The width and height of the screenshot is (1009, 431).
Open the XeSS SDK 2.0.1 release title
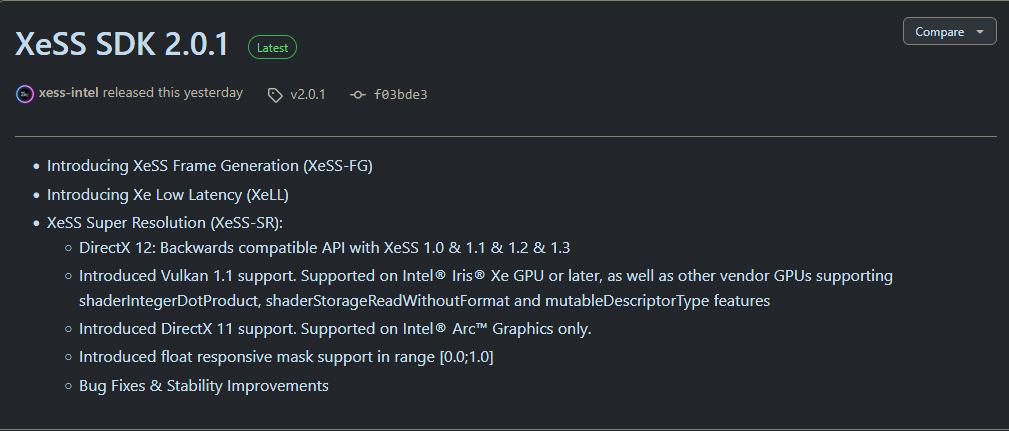(x=122, y=44)
